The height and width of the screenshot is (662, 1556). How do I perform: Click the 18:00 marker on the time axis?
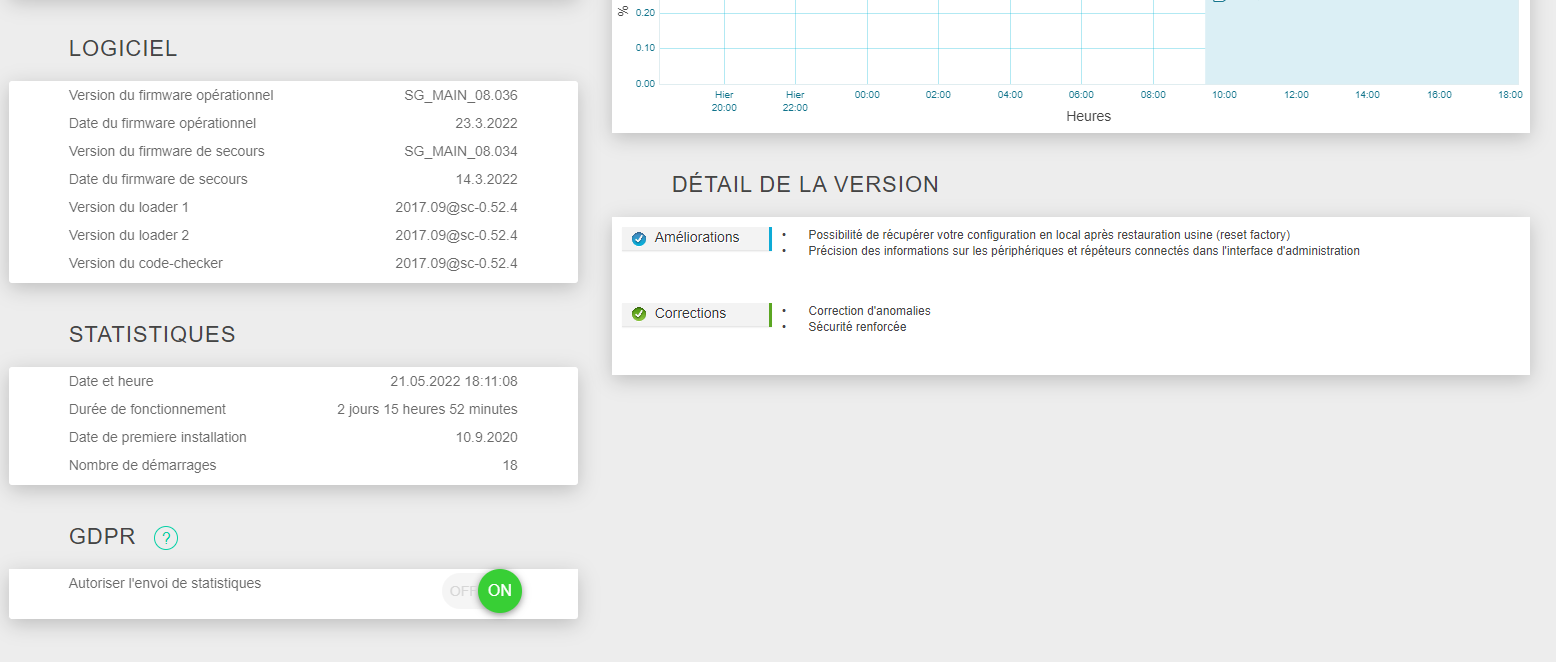tap(1510, 94)
